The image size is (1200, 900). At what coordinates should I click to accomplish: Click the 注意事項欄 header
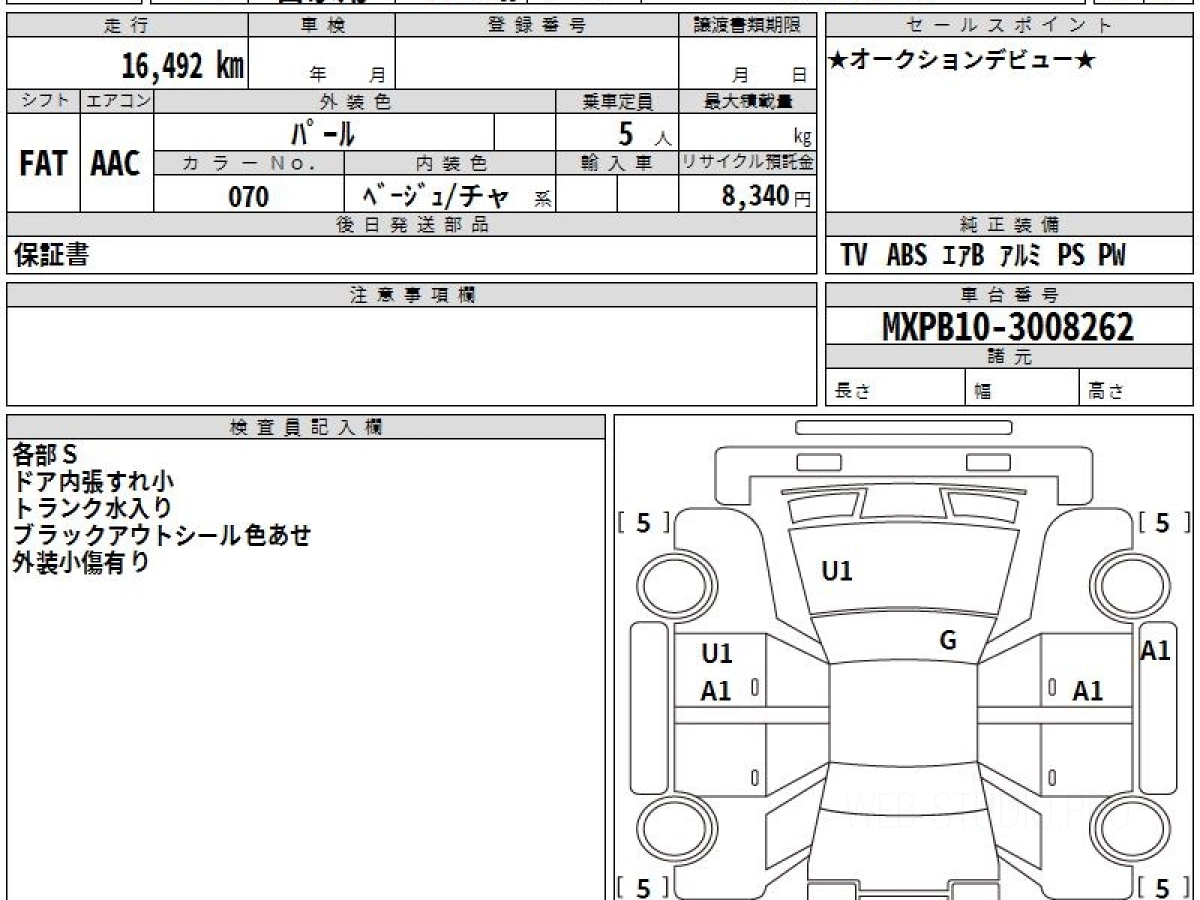pyautogui.click(x=412, y=295)
